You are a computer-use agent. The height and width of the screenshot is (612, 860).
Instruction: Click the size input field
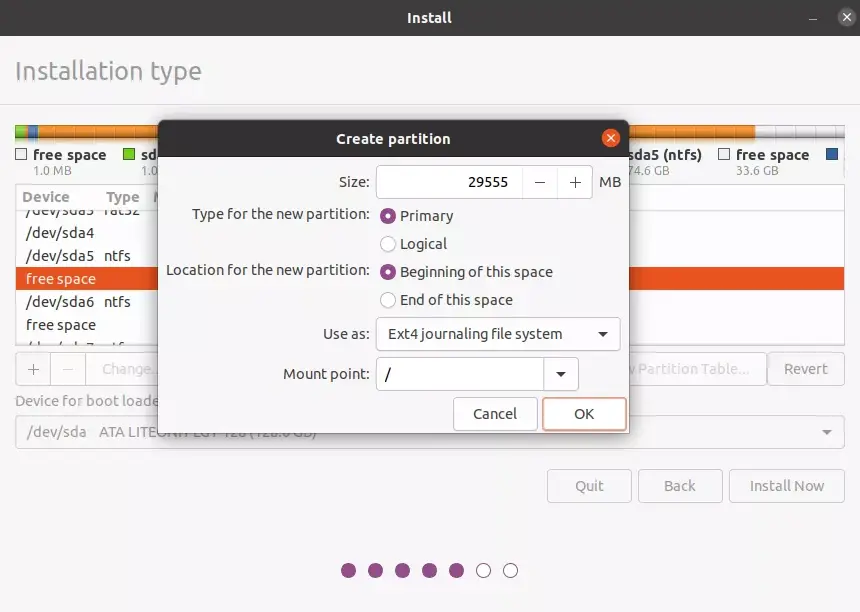point(450,182)
